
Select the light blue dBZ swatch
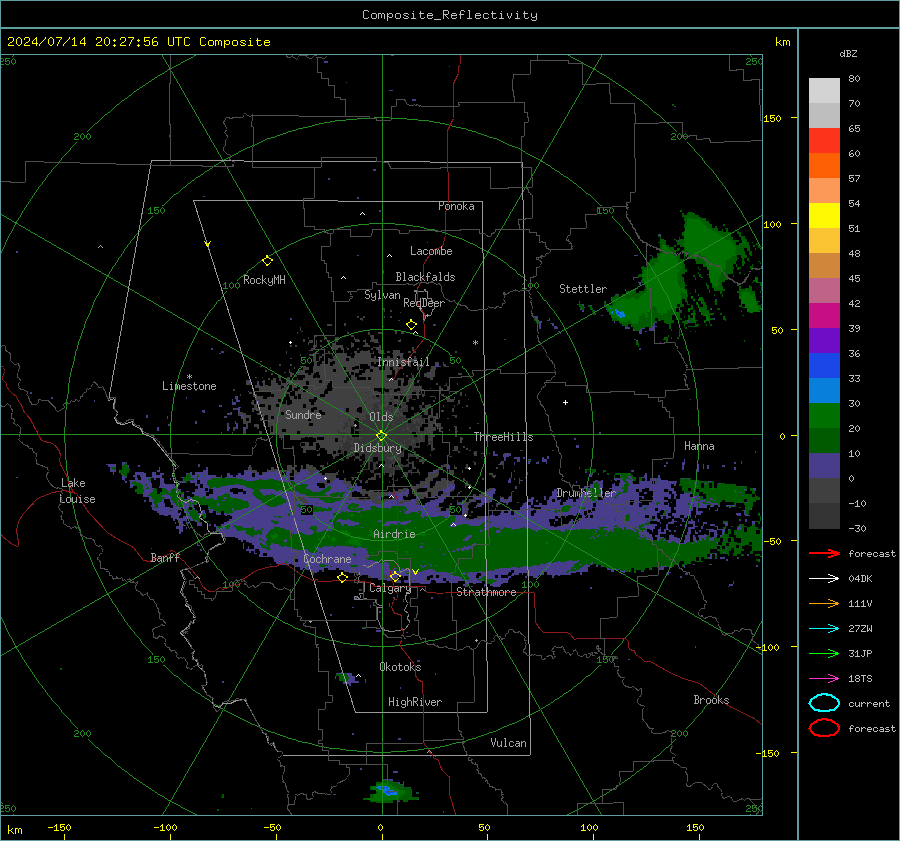824,391
